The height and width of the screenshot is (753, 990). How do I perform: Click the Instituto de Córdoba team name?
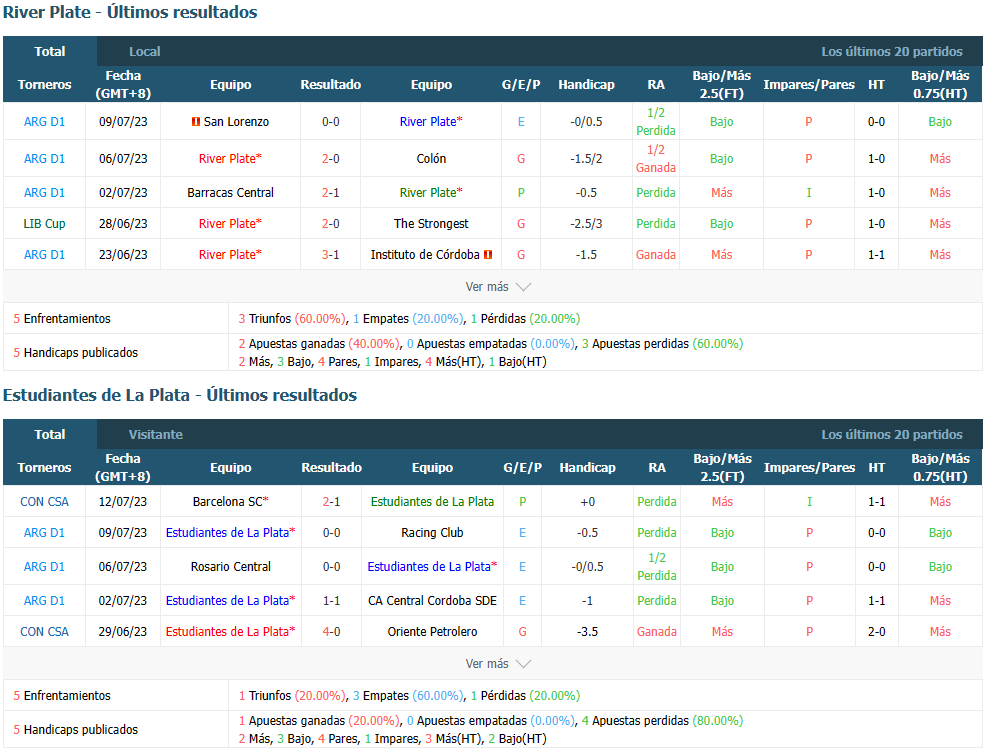[425, 255]
